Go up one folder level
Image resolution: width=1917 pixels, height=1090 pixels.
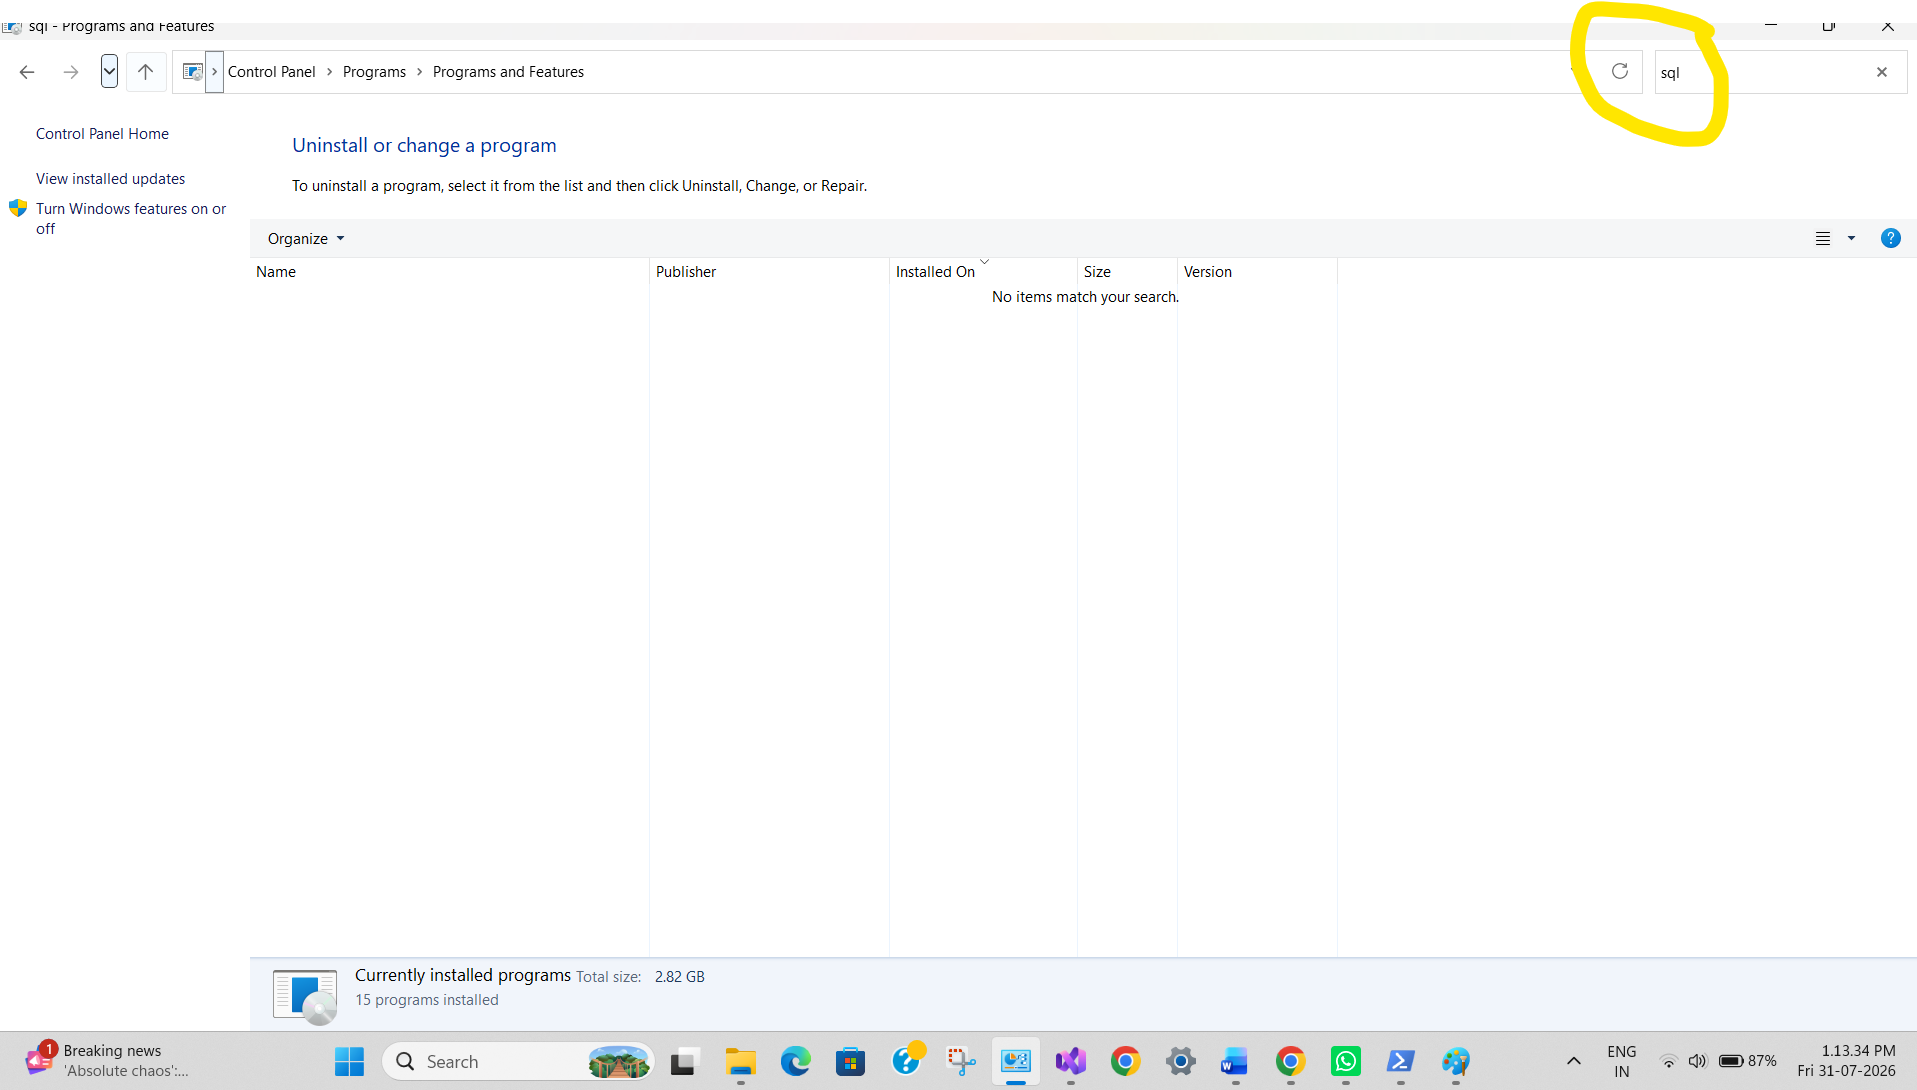145,72
